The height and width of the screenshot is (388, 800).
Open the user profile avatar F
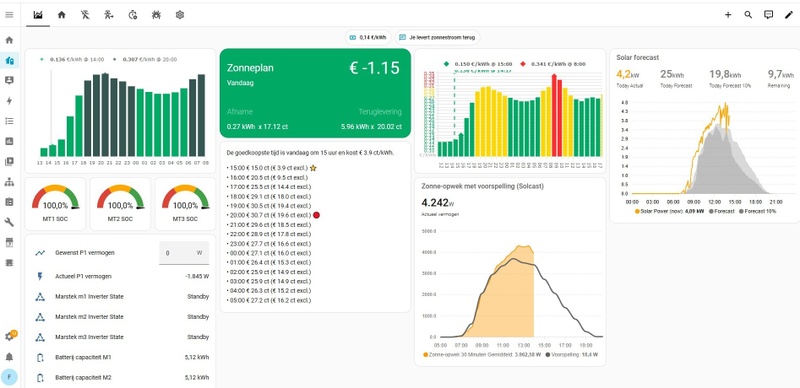point(9,377)
